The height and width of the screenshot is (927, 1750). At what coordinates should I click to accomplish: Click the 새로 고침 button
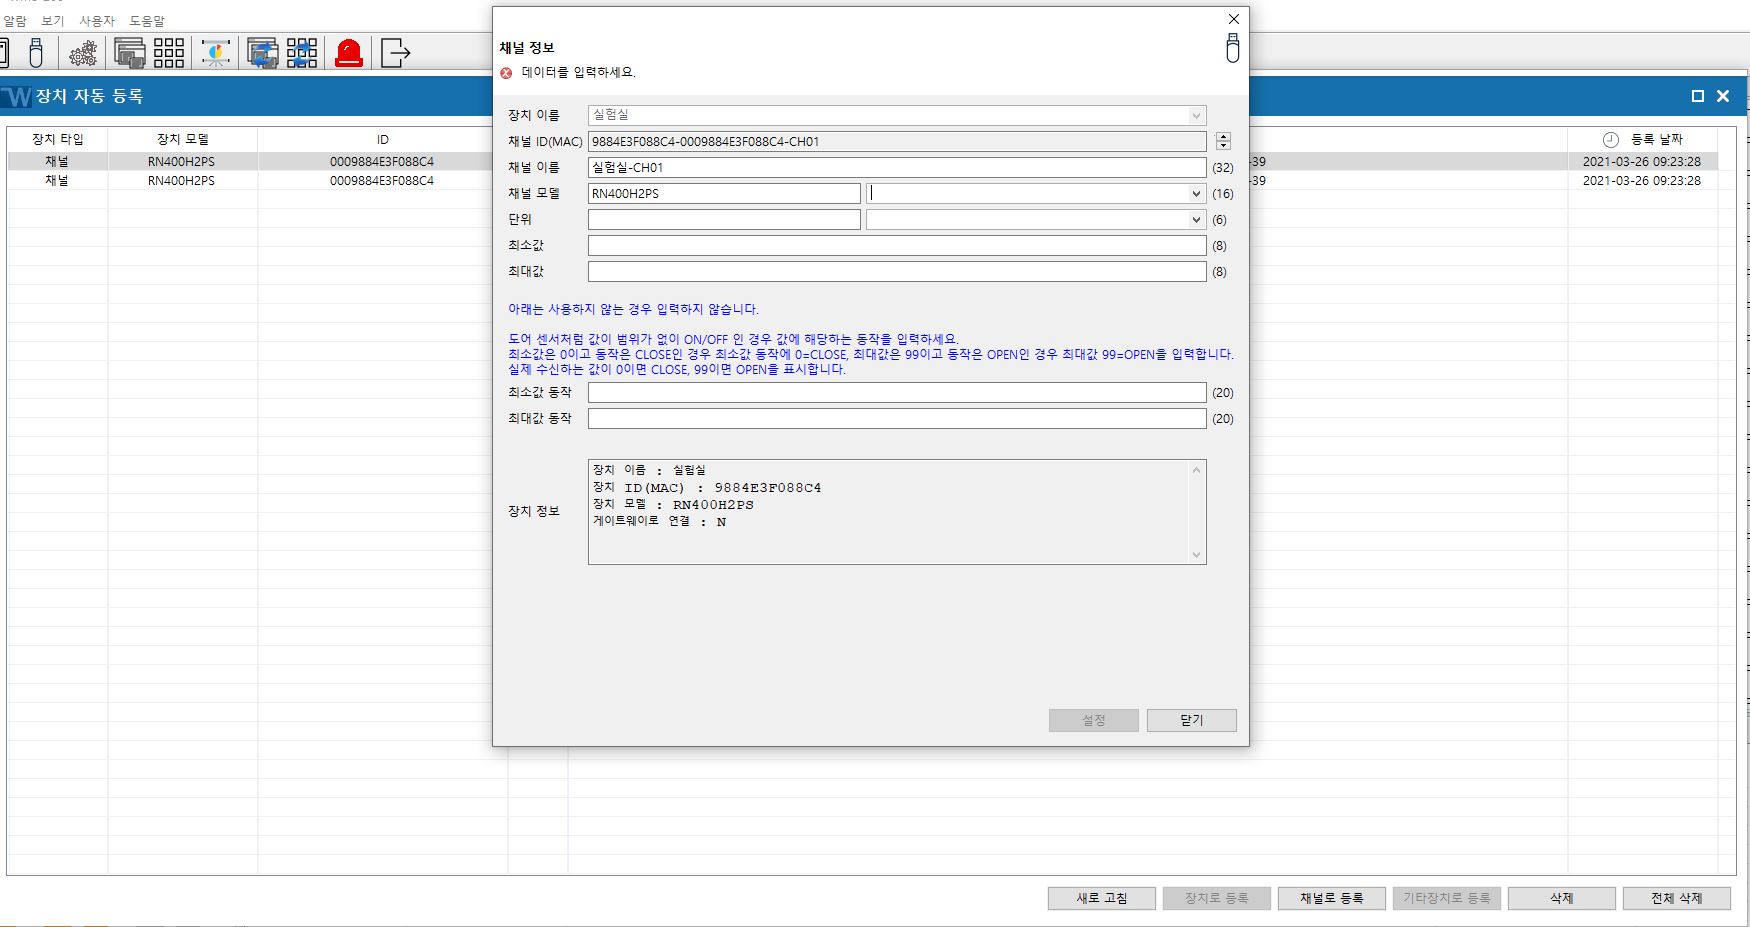(x=1102, y=898)
